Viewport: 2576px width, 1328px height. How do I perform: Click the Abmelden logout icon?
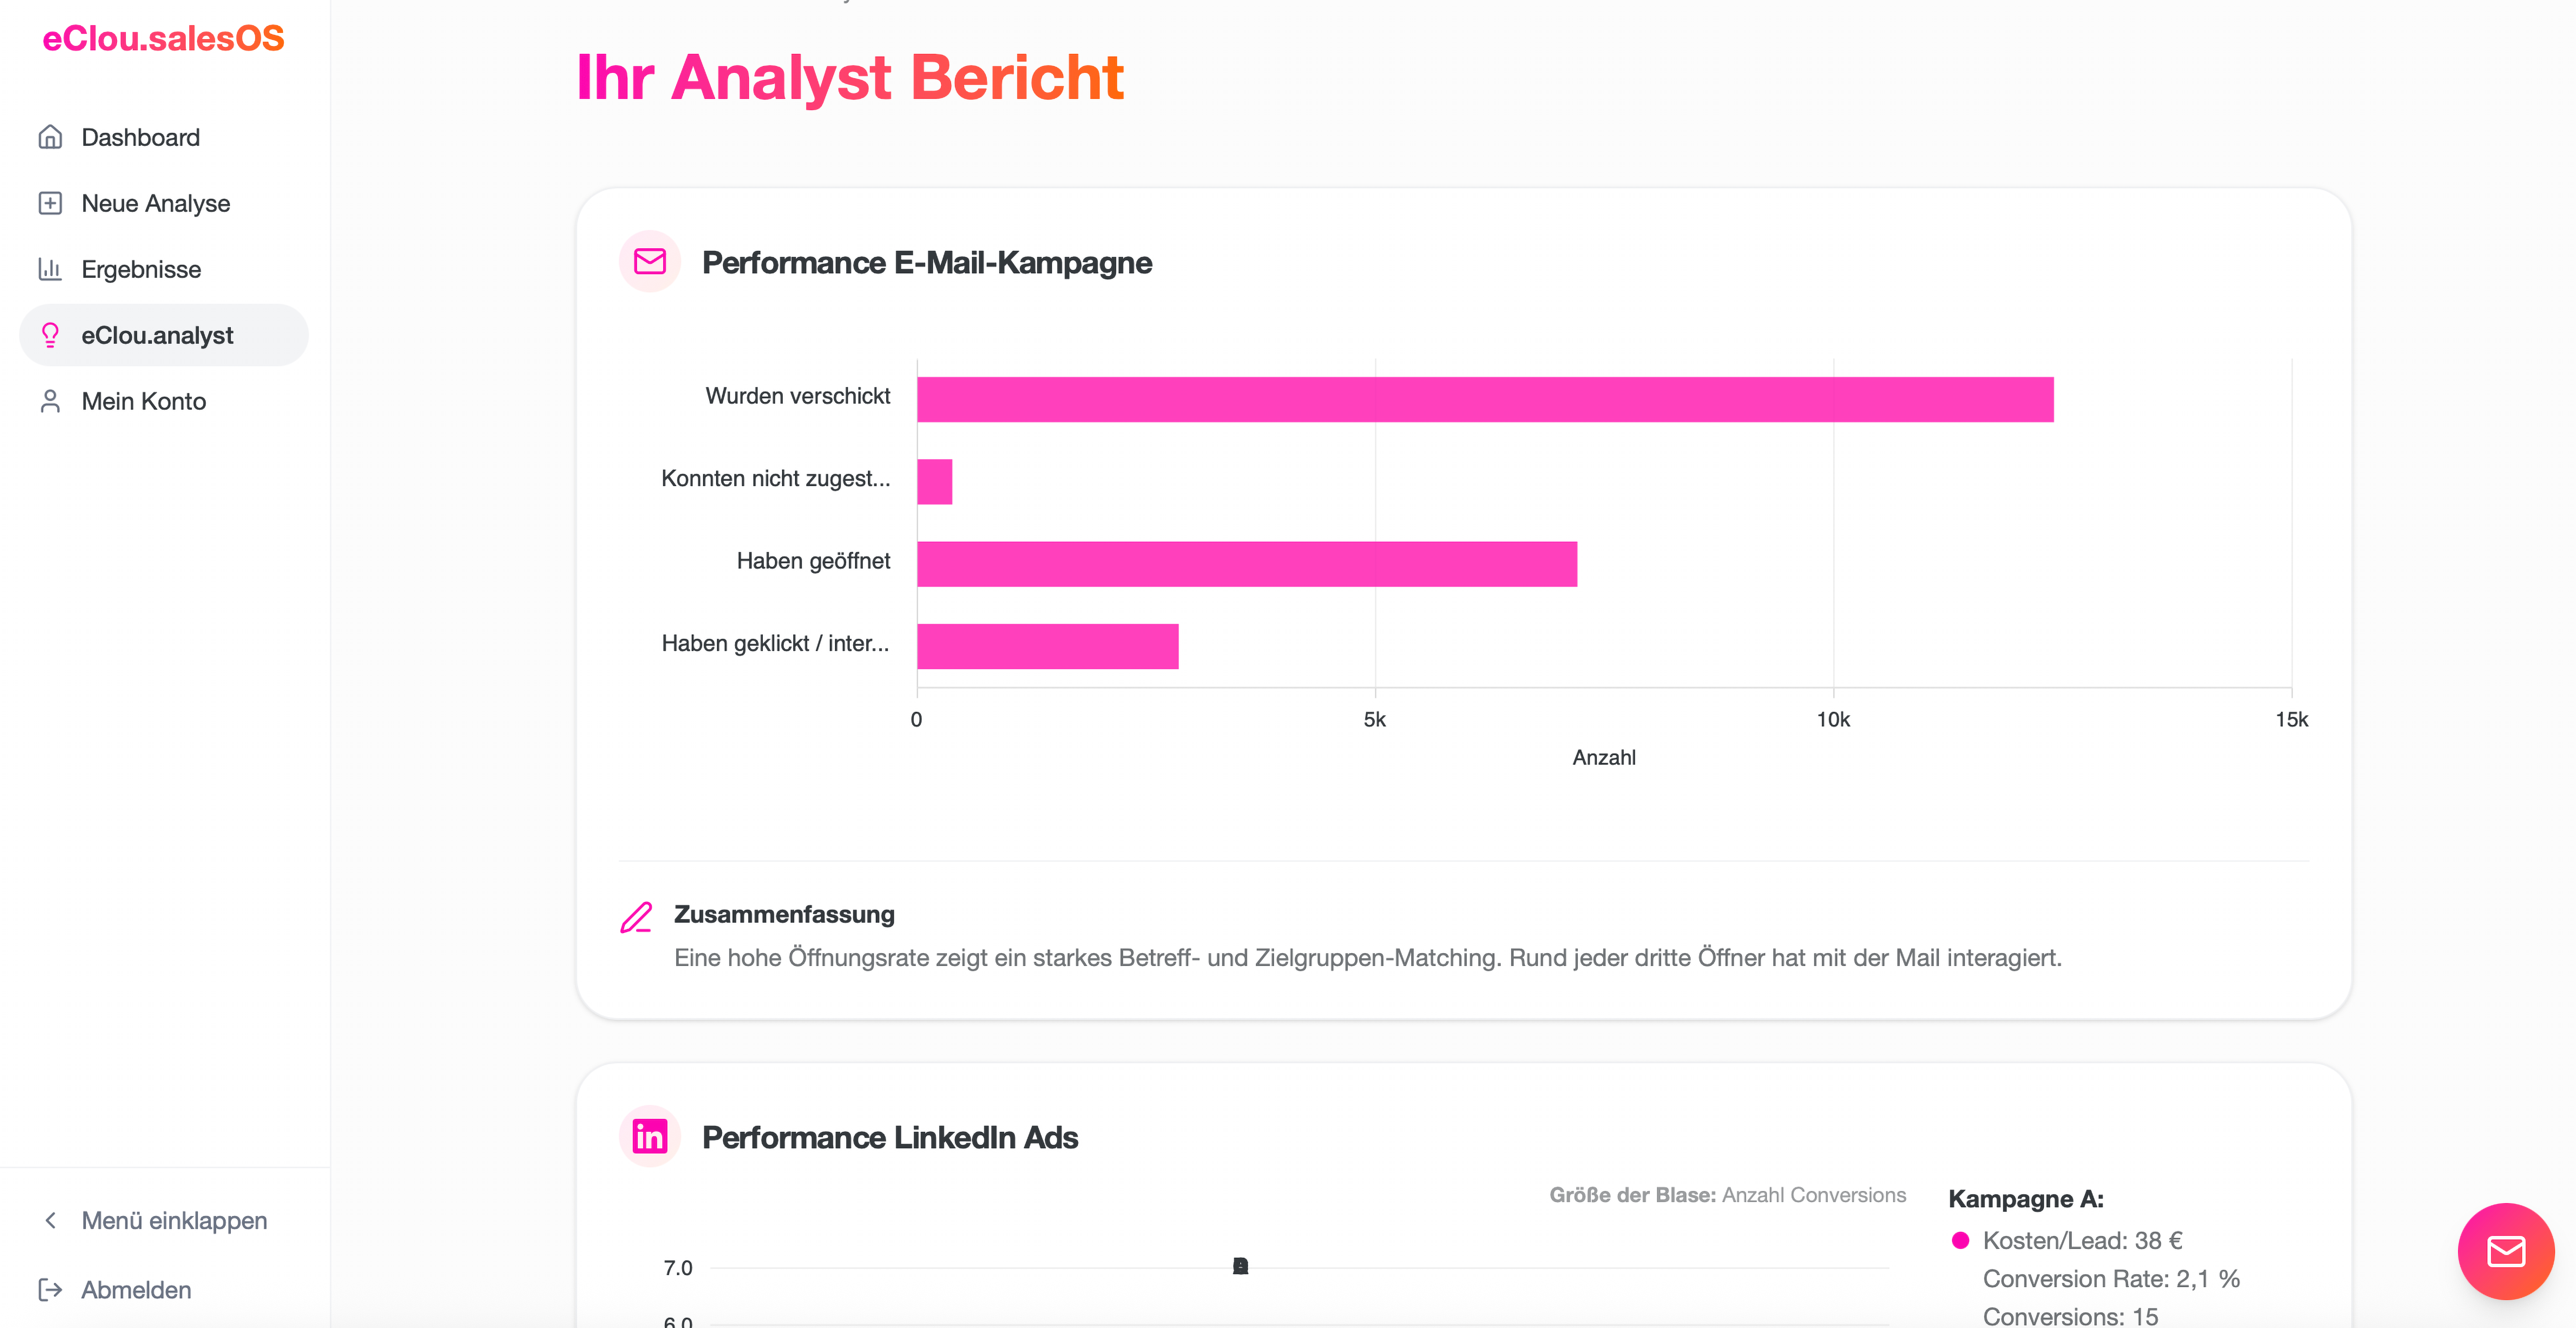coord(50,1290)
